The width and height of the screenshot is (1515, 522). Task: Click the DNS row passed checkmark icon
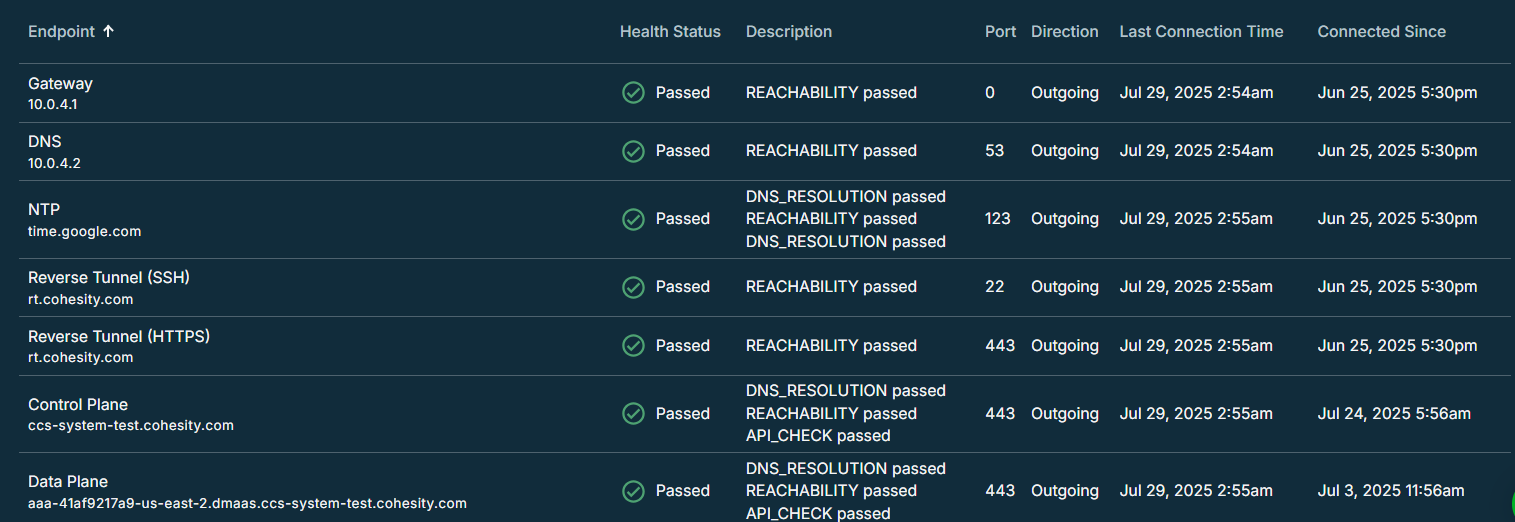tap(633, 151)
